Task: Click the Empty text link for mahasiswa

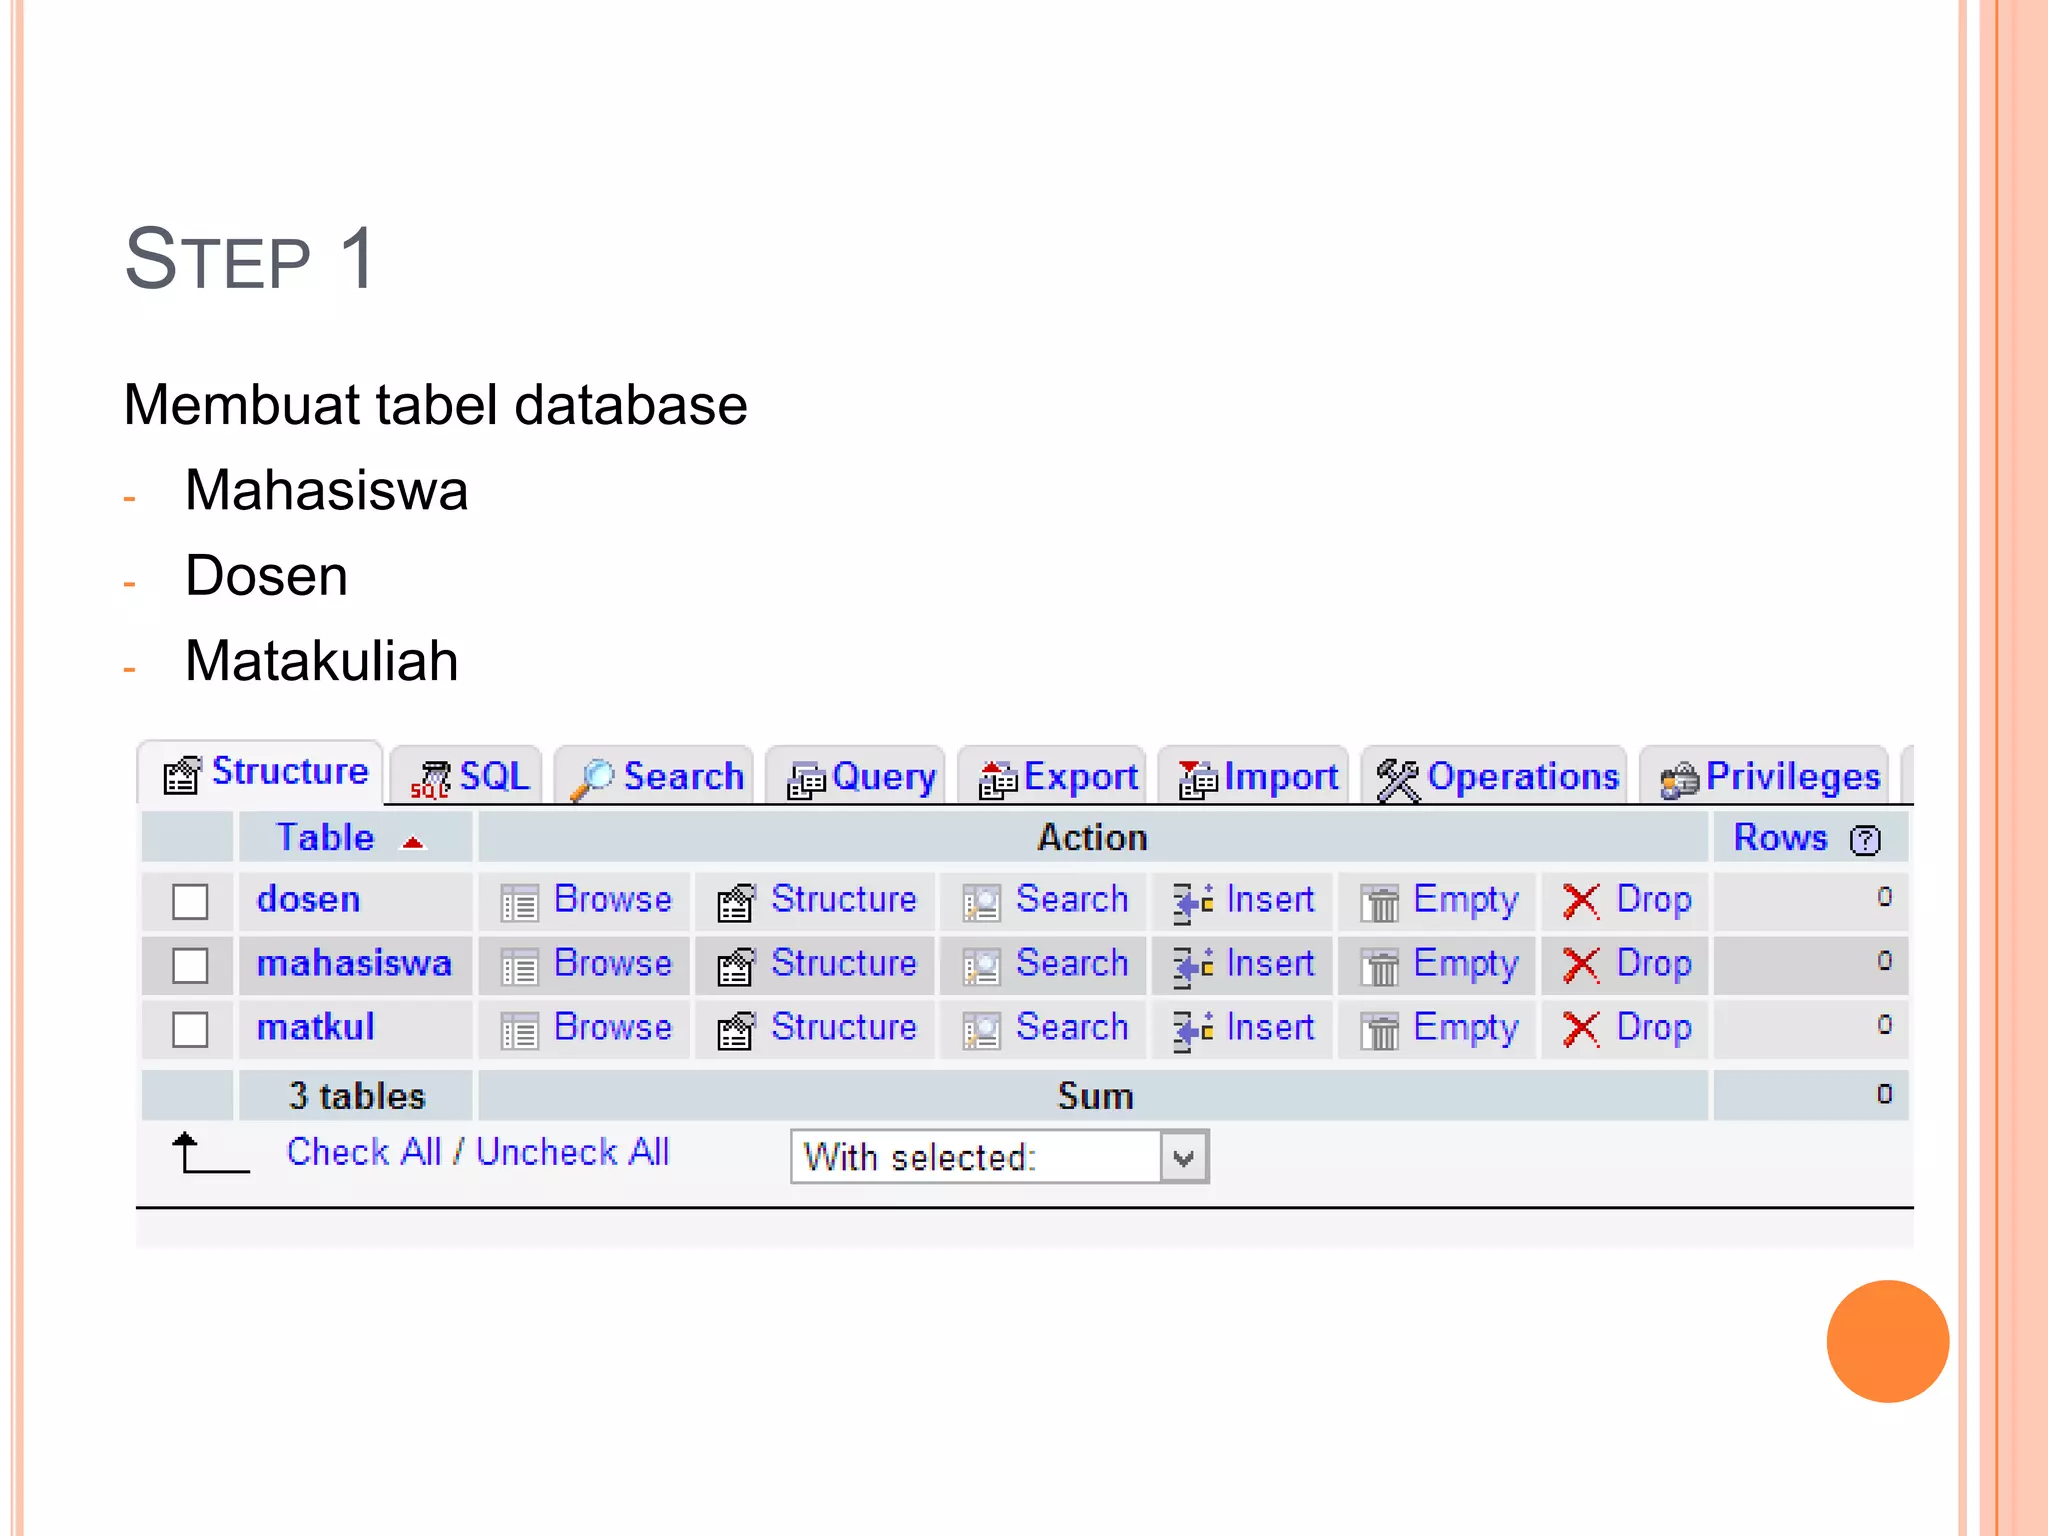Action: click(1466, 965)
